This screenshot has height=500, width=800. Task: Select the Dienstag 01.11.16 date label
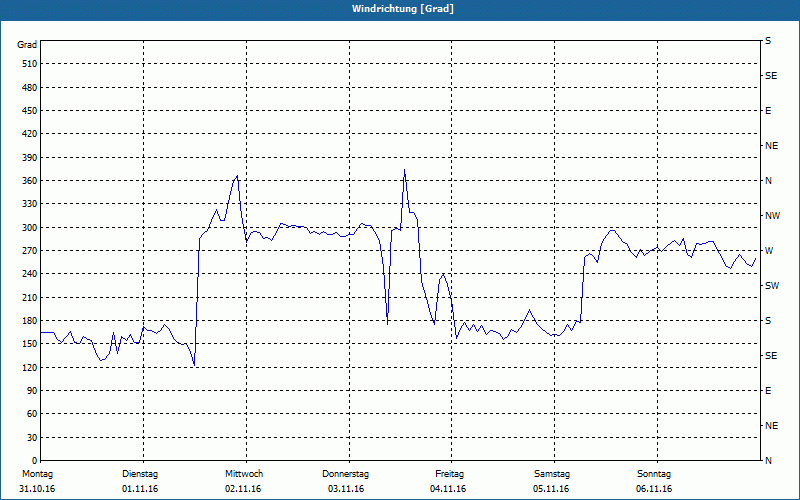140,481
